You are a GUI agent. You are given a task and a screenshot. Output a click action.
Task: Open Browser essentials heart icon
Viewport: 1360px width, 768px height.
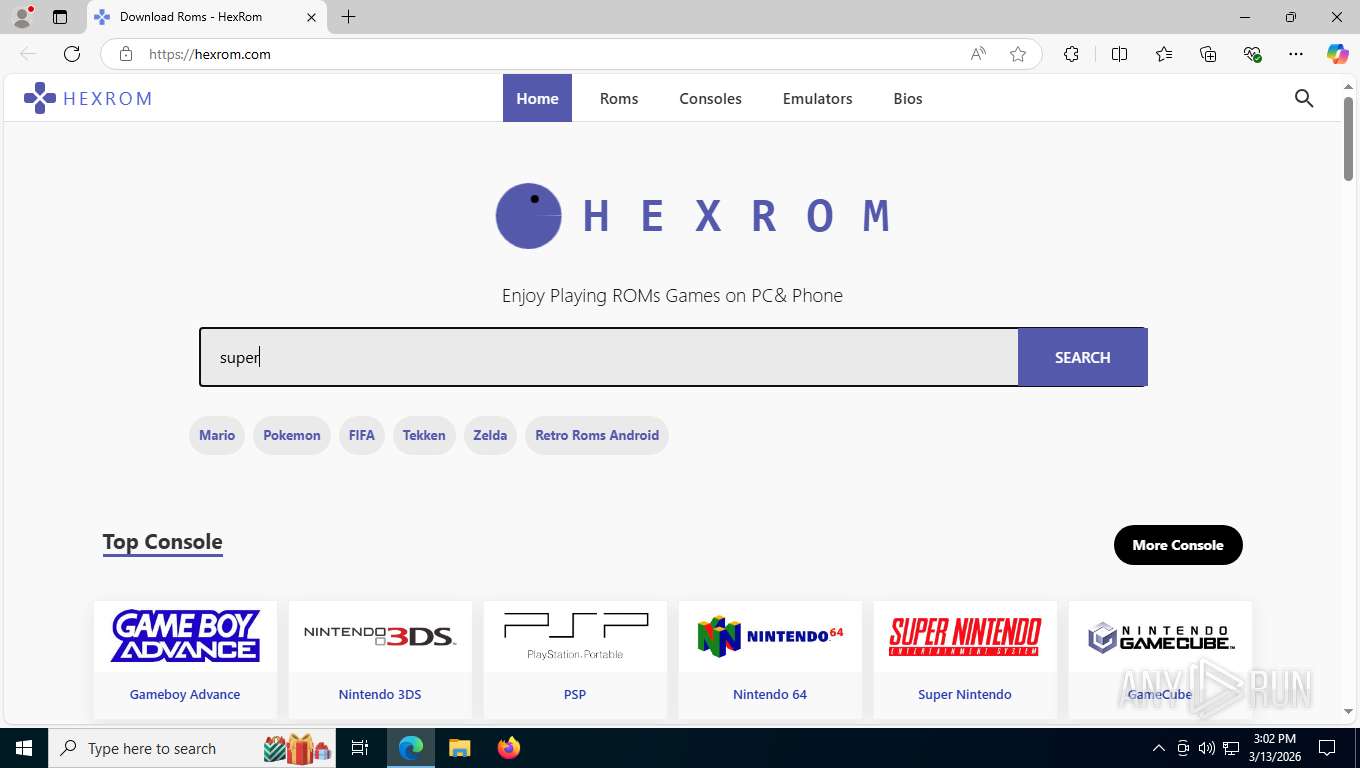coord(1252,54)
